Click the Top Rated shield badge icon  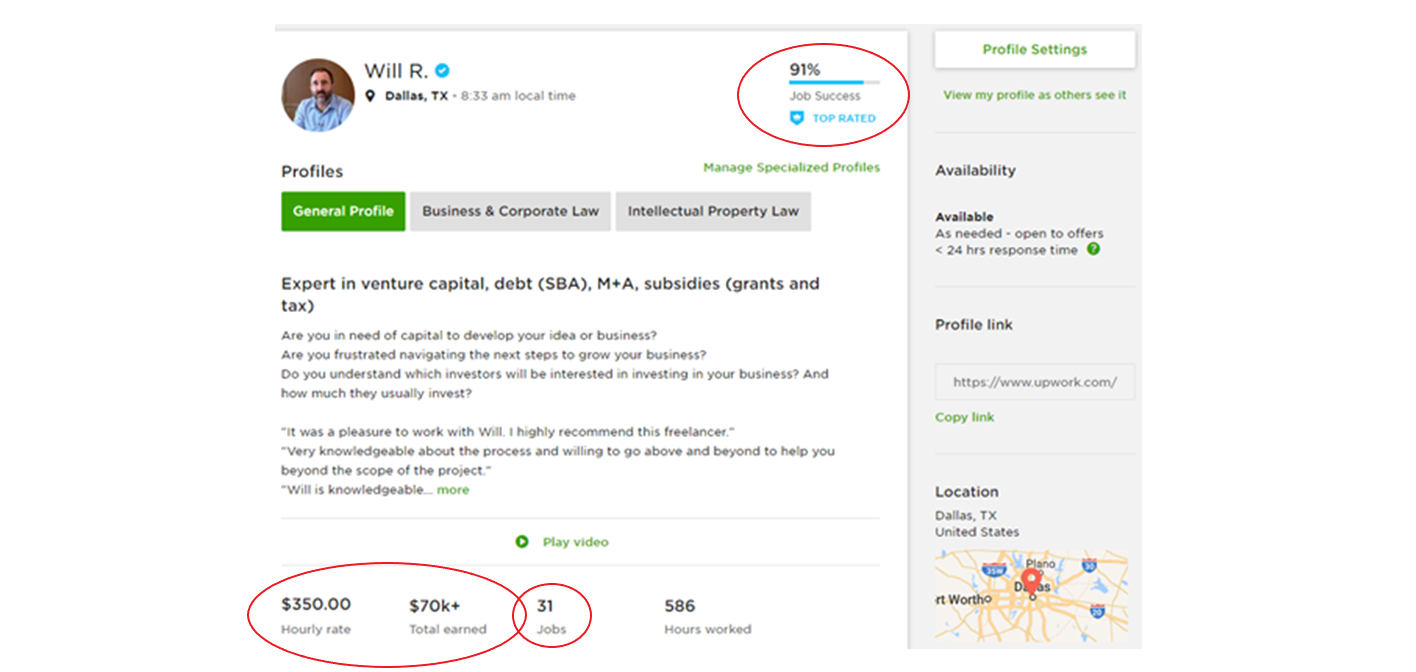797,118
